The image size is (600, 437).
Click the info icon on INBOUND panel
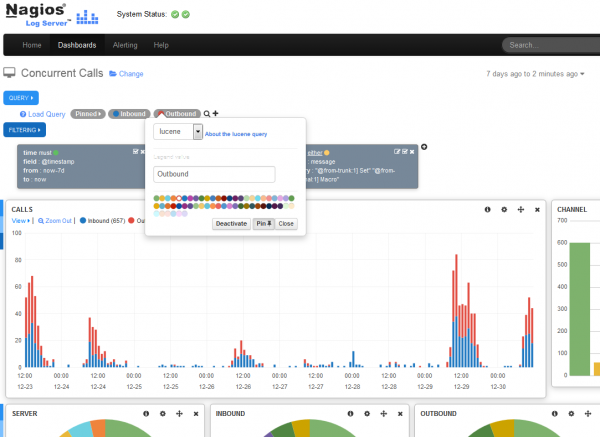click(x=351, y=413)
